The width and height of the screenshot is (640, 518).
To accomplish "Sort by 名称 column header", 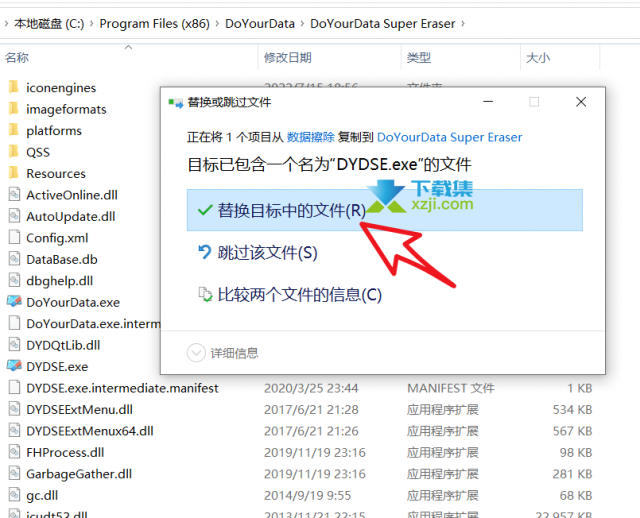I will coord(17,58).
